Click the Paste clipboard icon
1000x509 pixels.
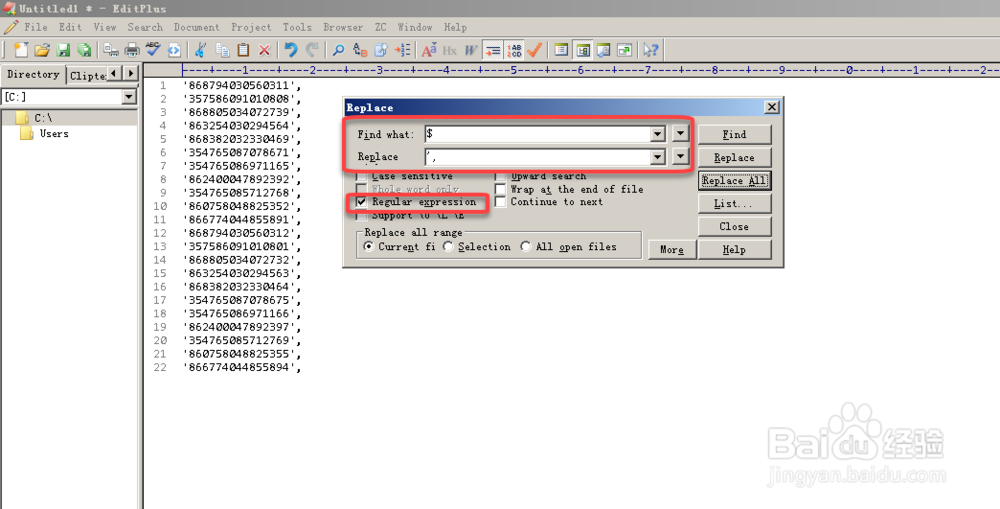(x=243, y=50)
